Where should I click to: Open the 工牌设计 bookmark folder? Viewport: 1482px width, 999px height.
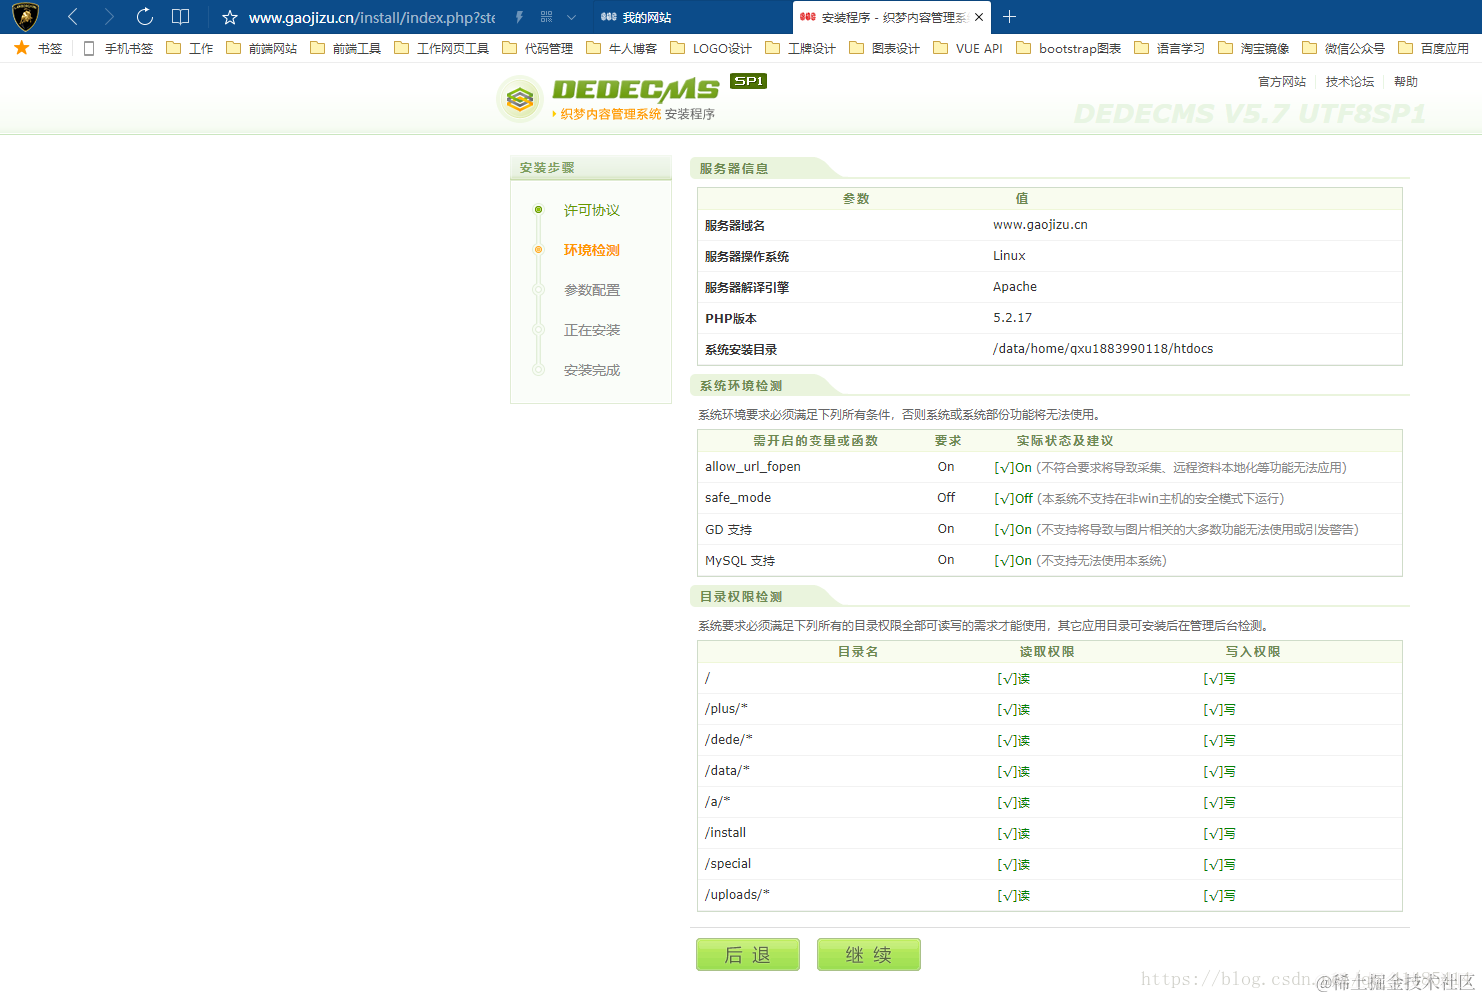coord(801,48)
